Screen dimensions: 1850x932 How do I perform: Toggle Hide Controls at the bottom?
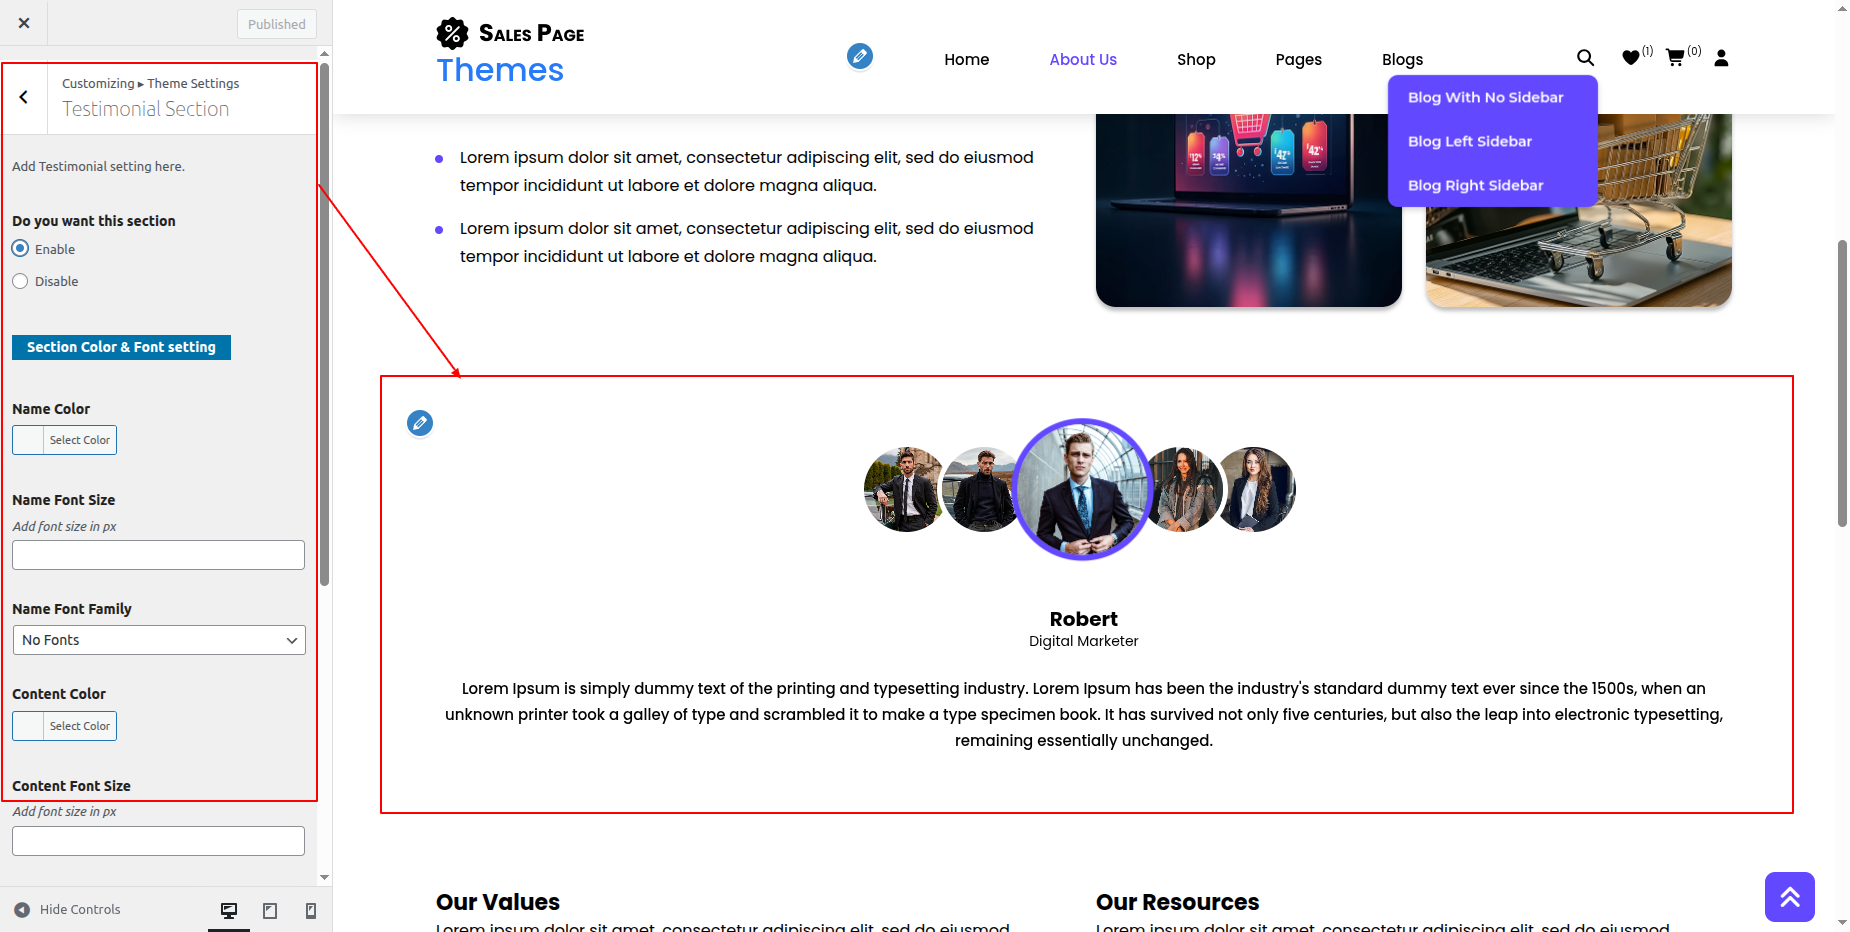point(67,910)
